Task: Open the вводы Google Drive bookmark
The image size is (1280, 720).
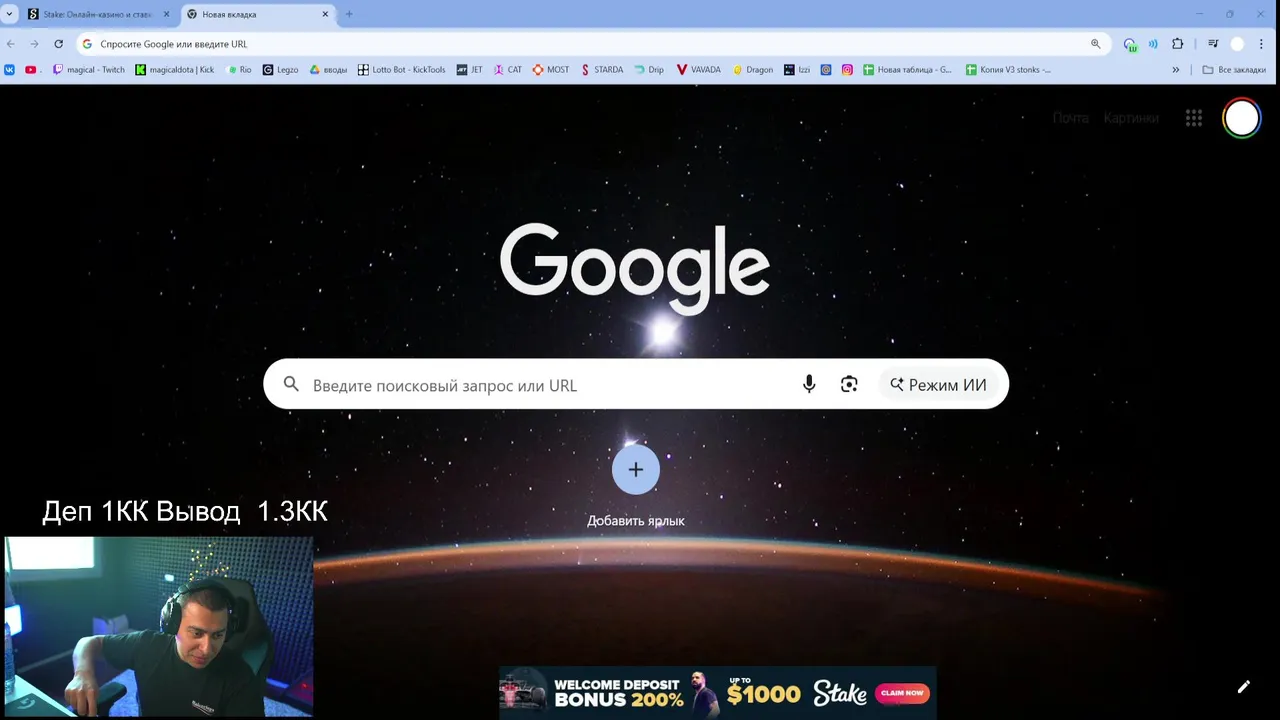Action: pyautogui.click(x=328, y=70)
